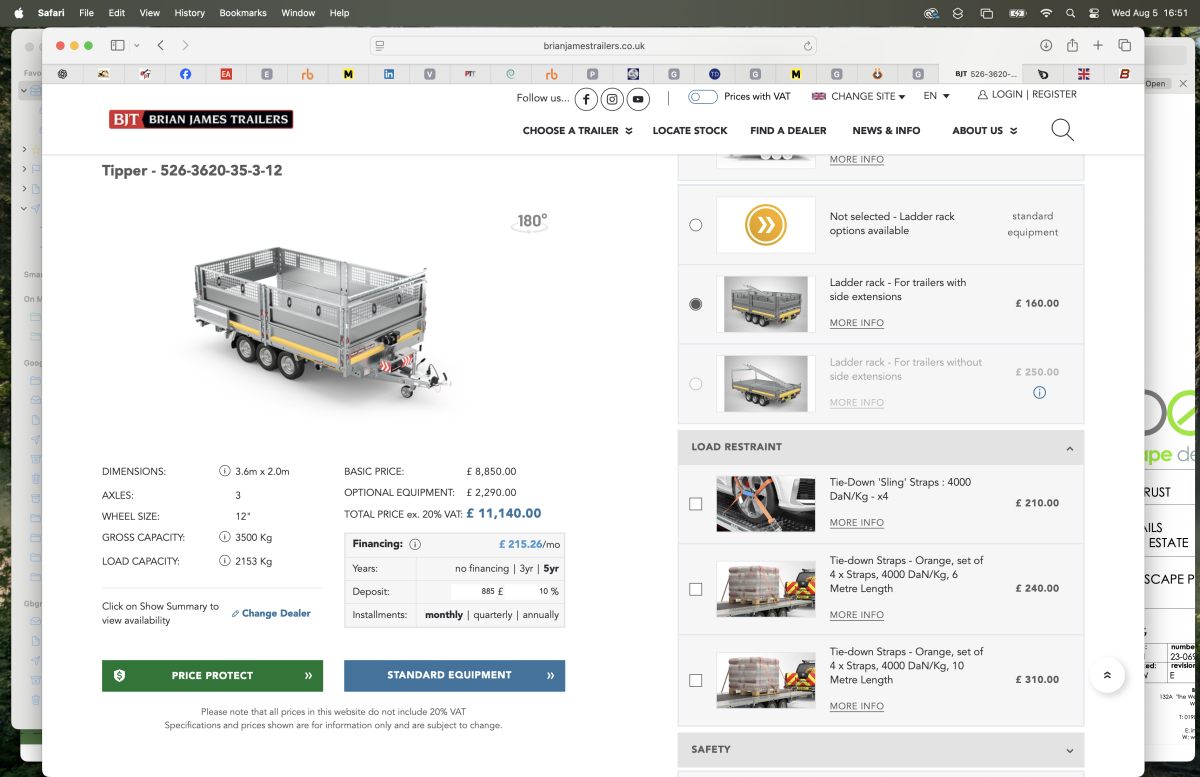Reload the page with the refresh icon

807,46
